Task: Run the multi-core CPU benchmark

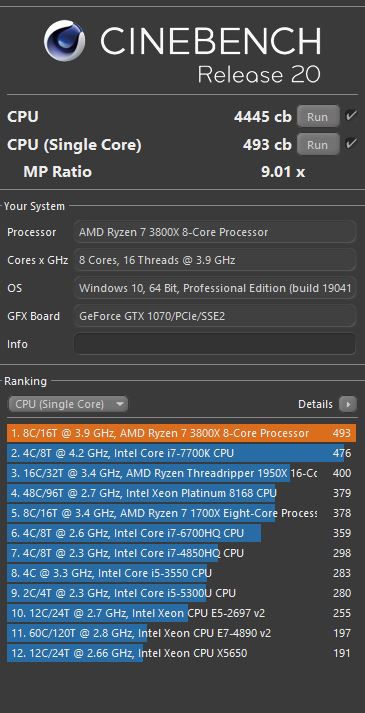Action: (x=318, y=116)
